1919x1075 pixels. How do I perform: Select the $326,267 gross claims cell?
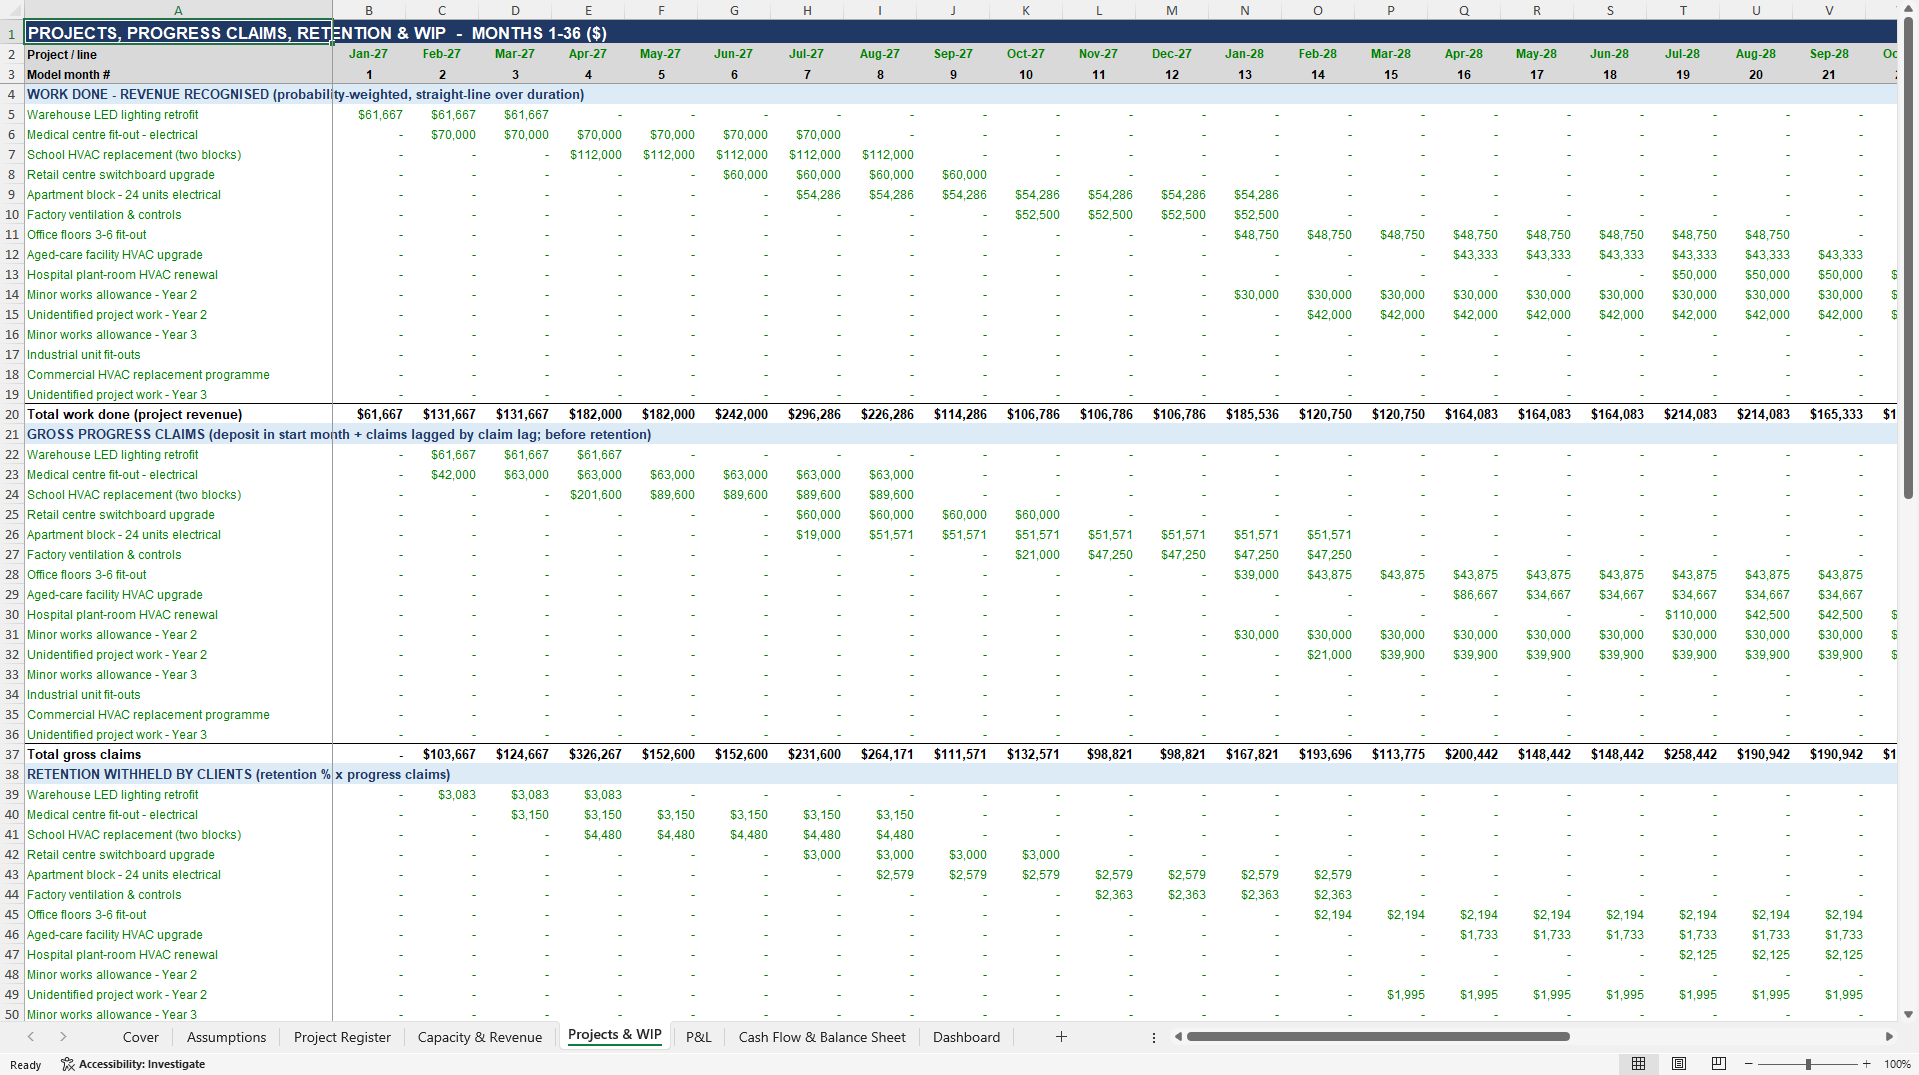(588, 754)
